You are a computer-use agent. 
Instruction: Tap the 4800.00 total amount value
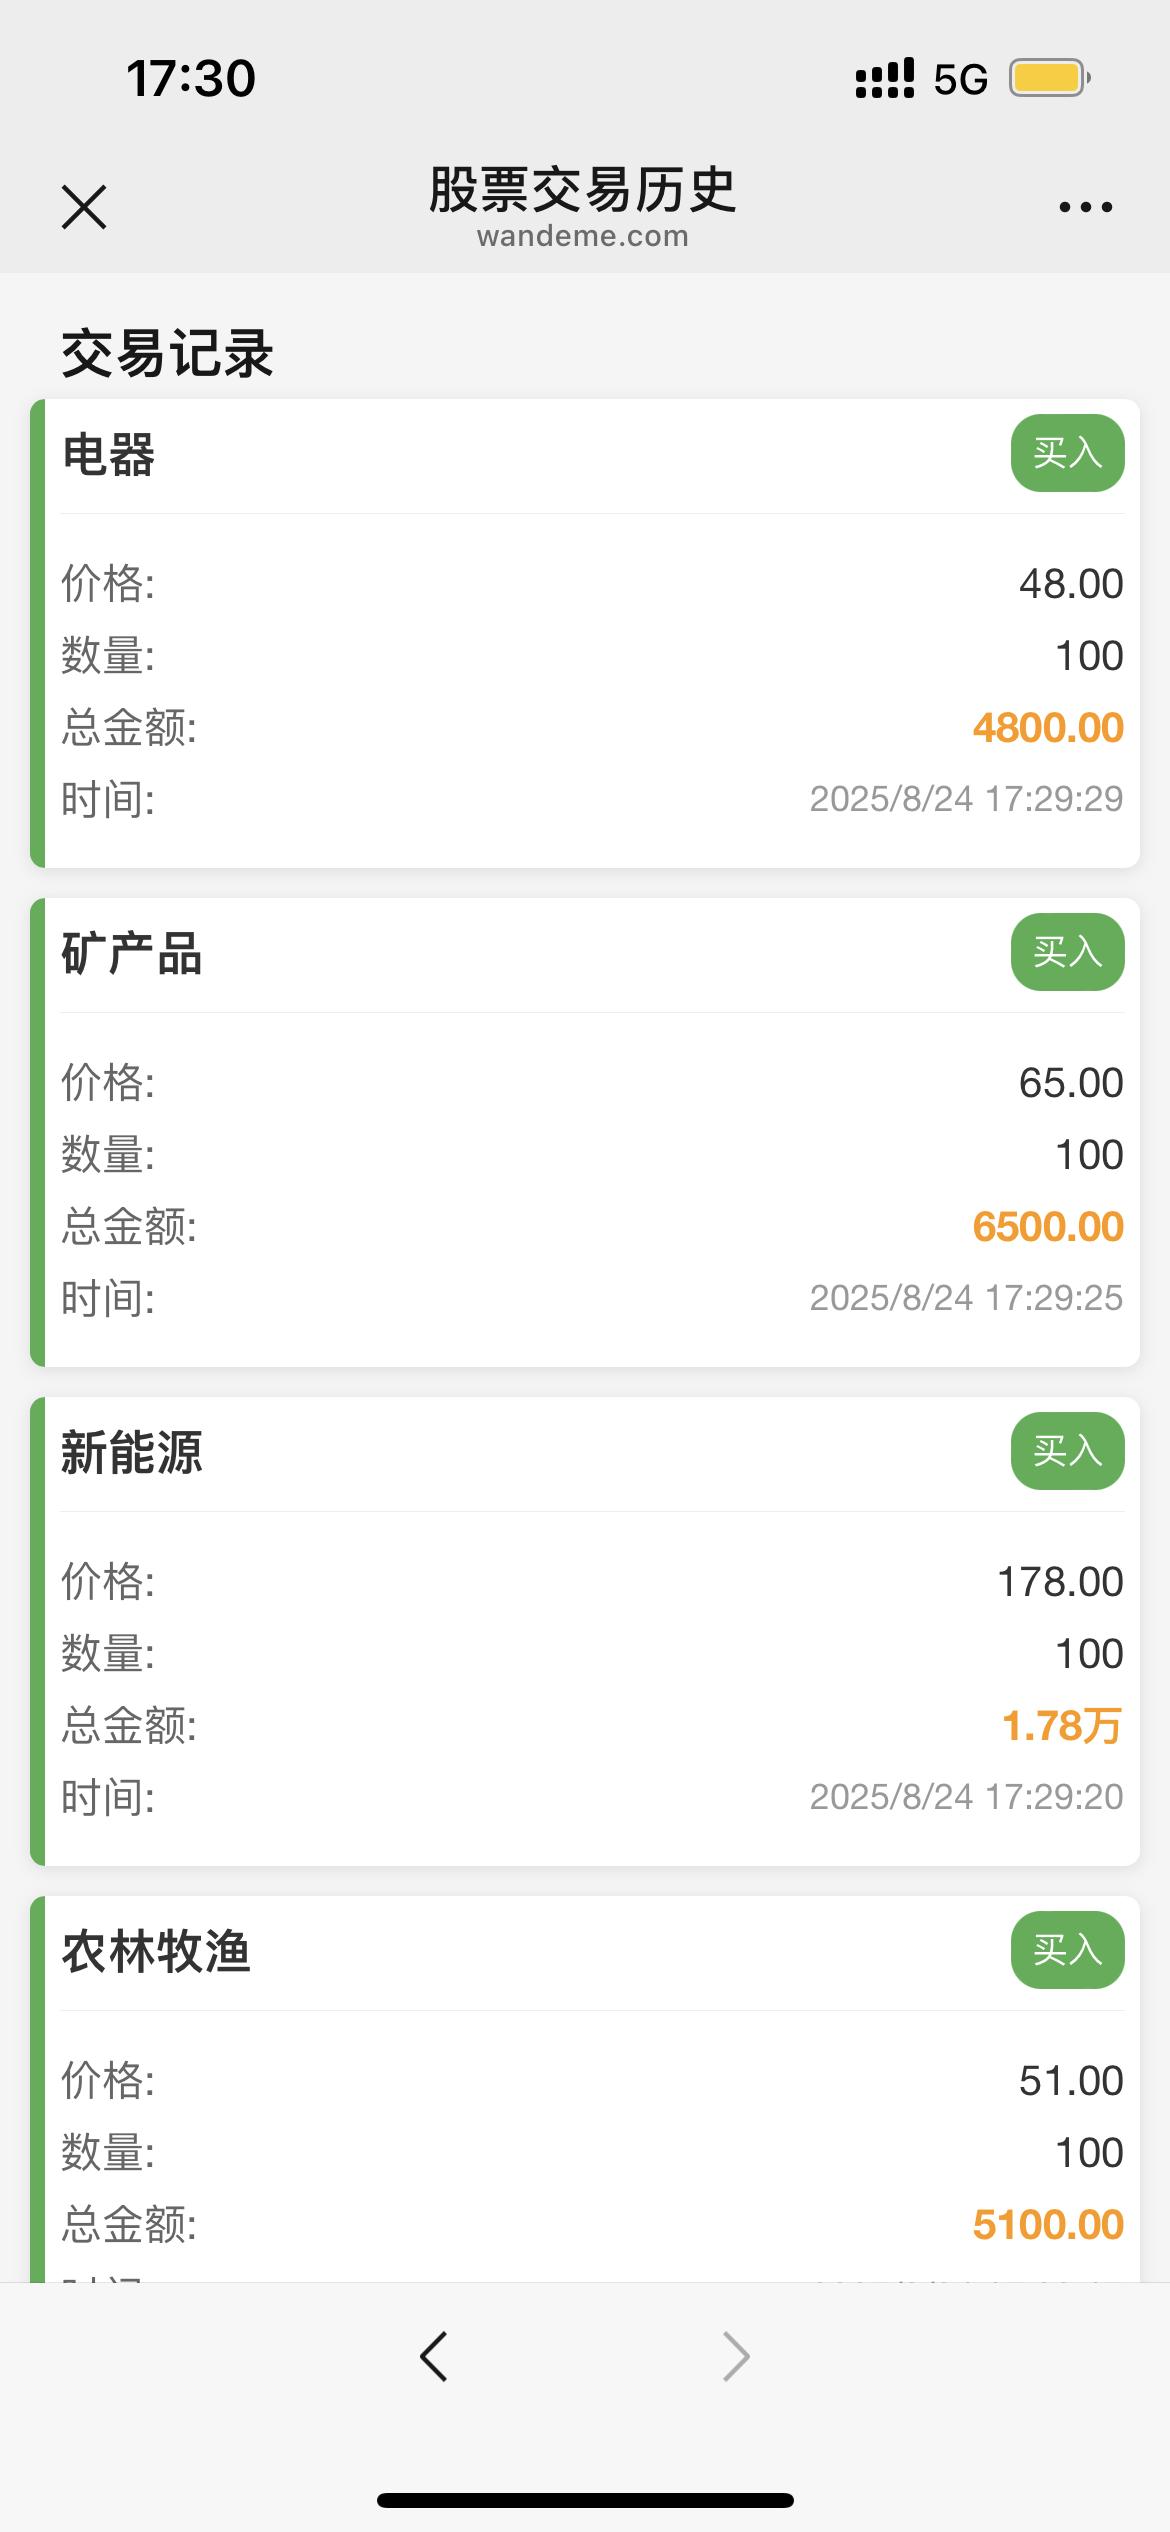(x=1047, y=728)
